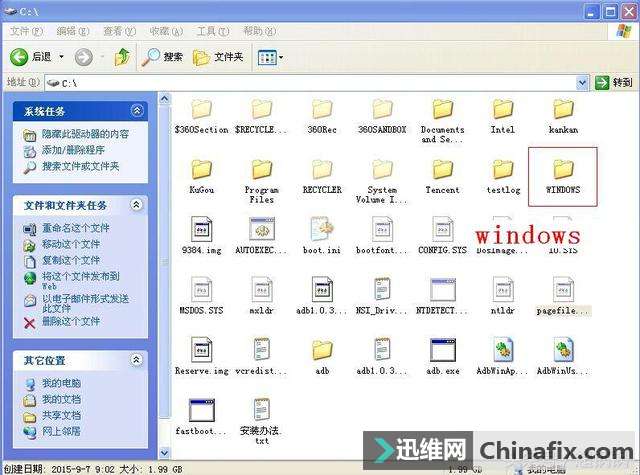Open the 文件(F) menu
The width and height of the screenshot is (640, 475).
click(26, 31)
